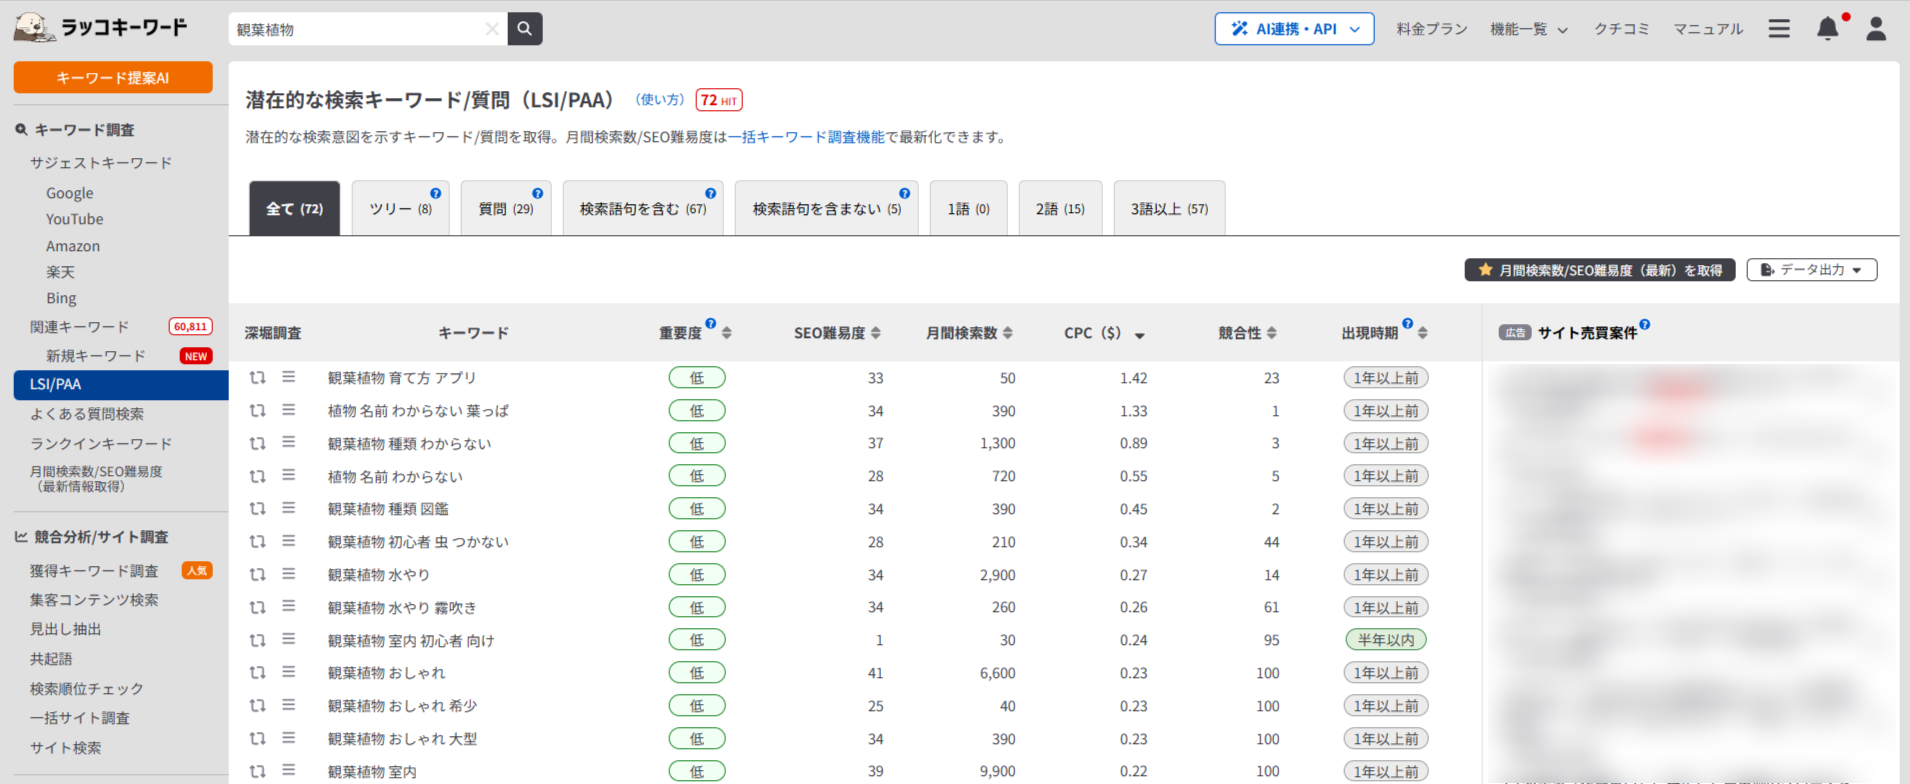Open 新規キーワード in sidebar
1910x784 pixels.
coord(96,356)
